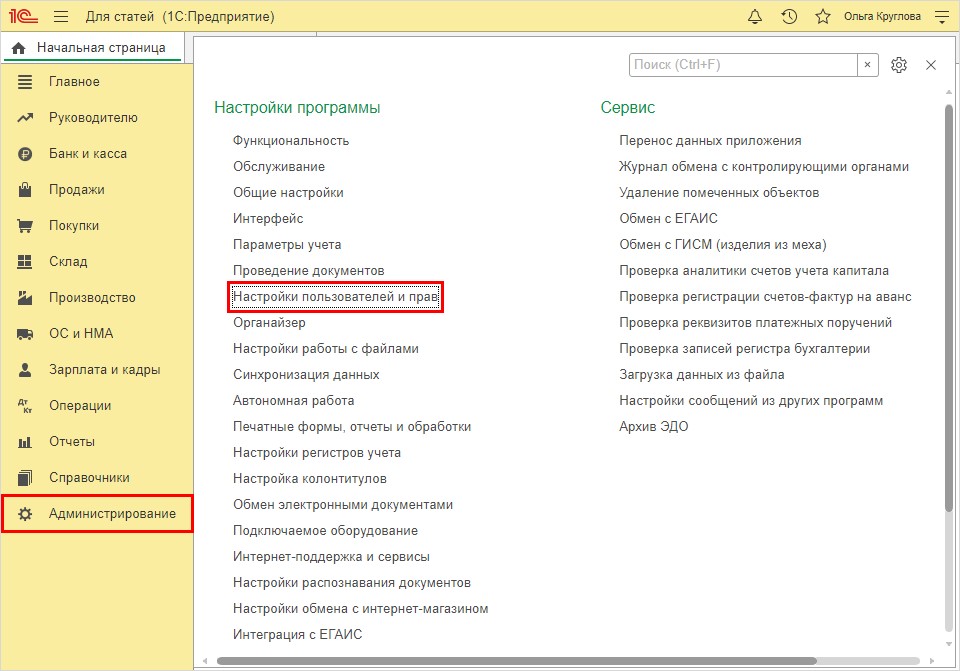Open Администрирование section
Viewport: 960px width, 671px height.
pos(113,514)
